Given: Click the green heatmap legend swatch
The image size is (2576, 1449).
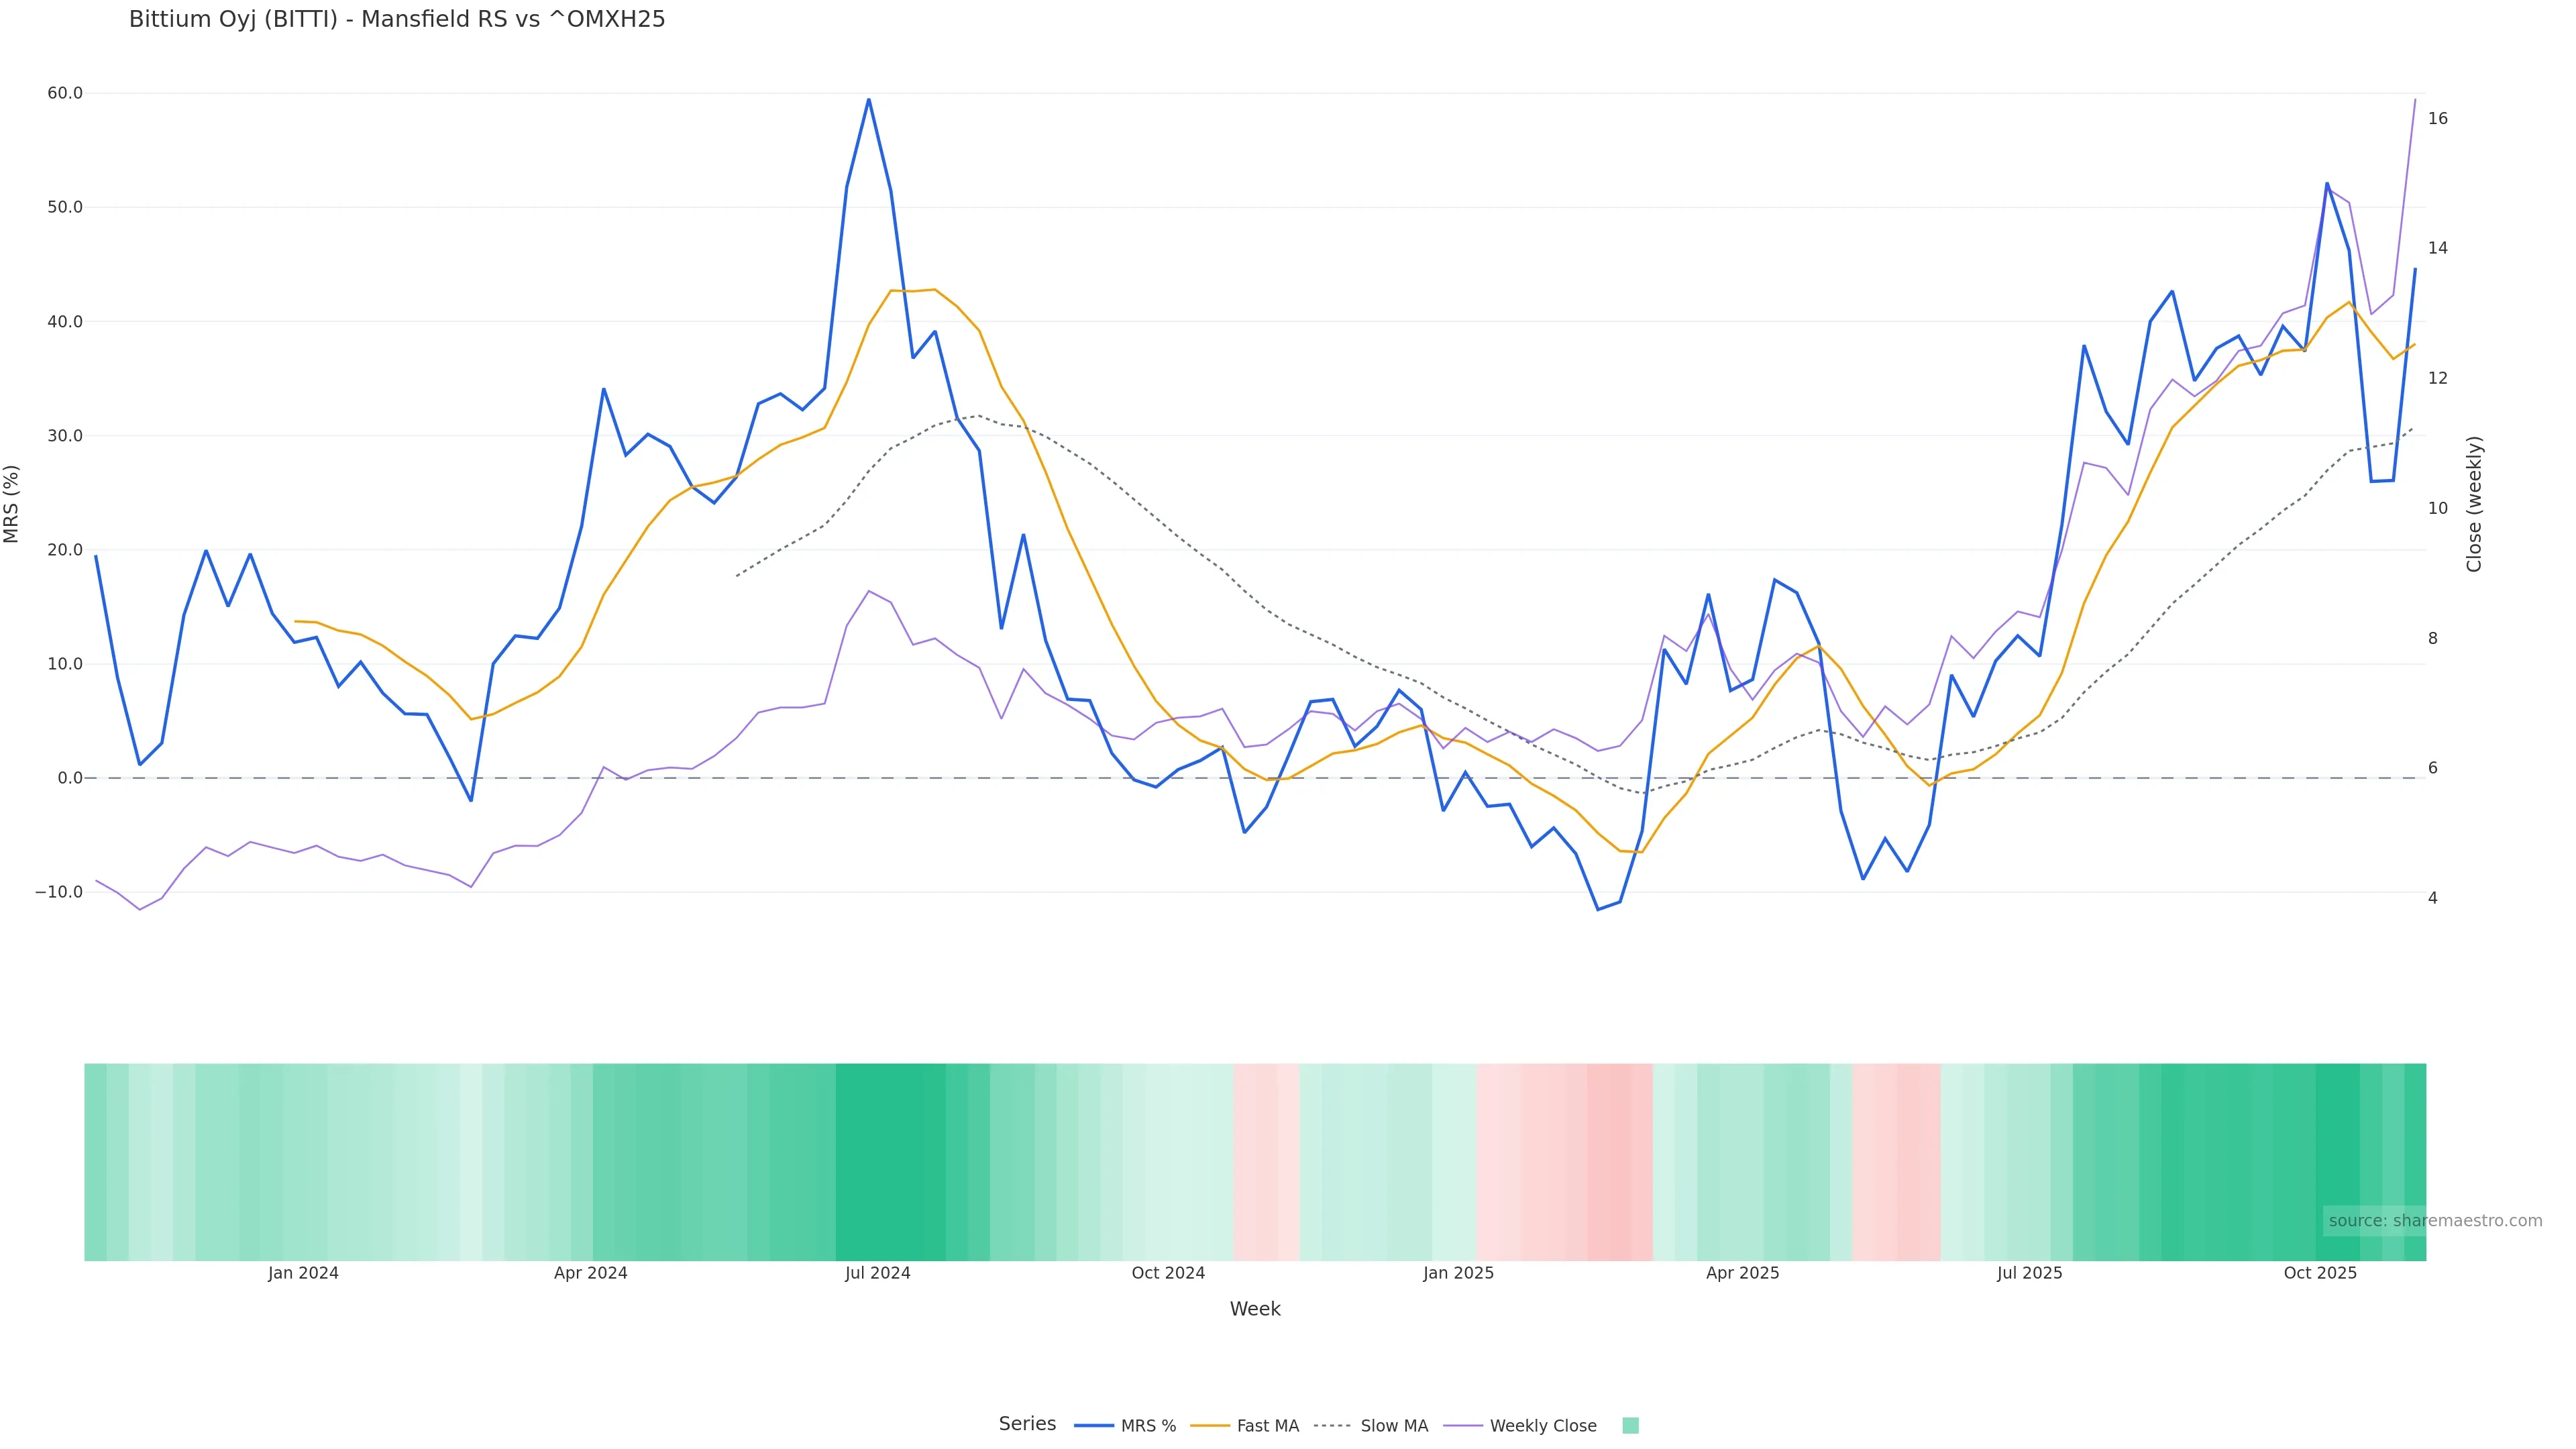Looking at the screenshot, I should [x=1630, y=1426].
